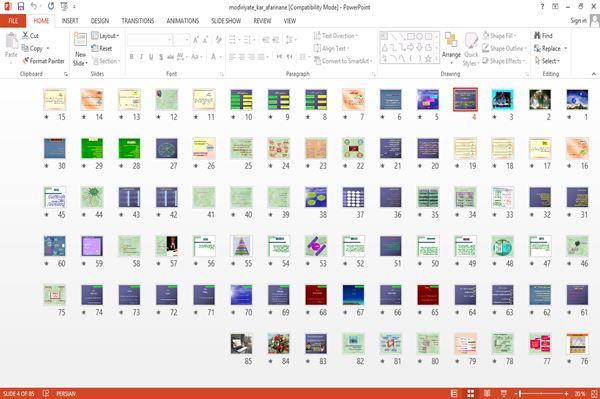Screen dimensions: 600x399
Task: Click the Slide Sorter view icon in the status bar
Action: [471, 393]
